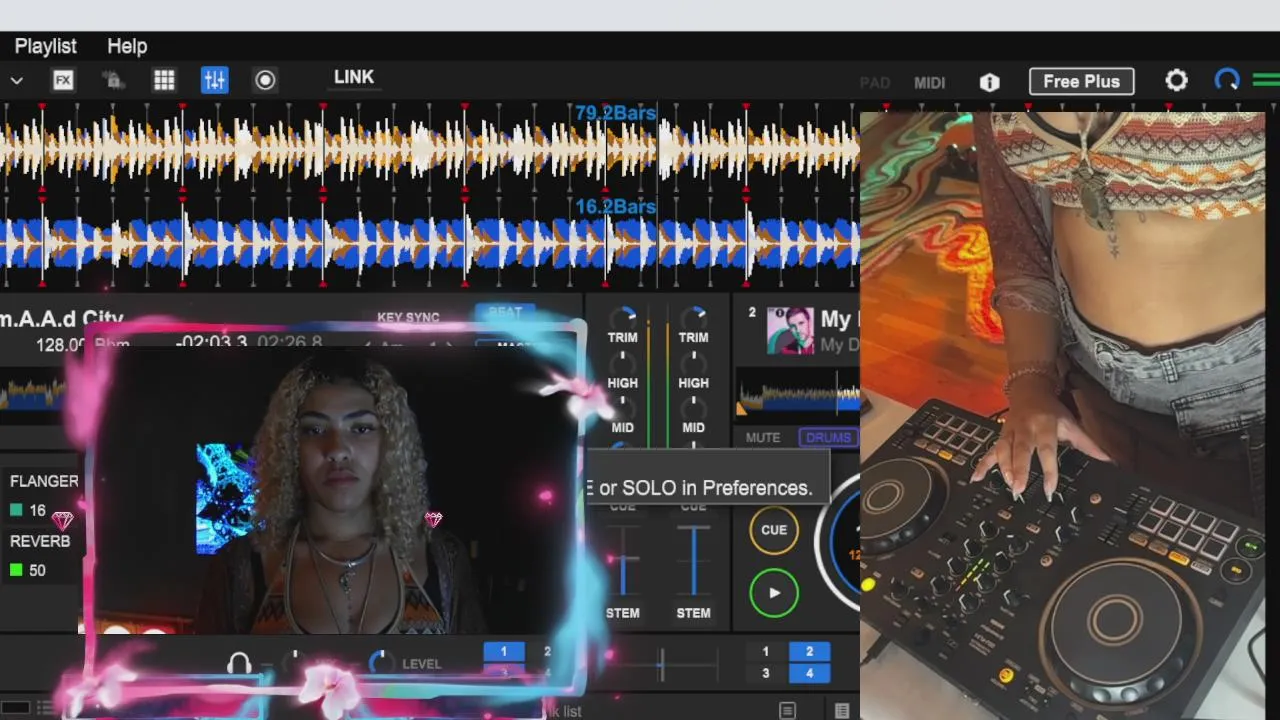Adjust left channel MID knob
This screenshot has height=720, width=1280.
(x=622, y=407)
